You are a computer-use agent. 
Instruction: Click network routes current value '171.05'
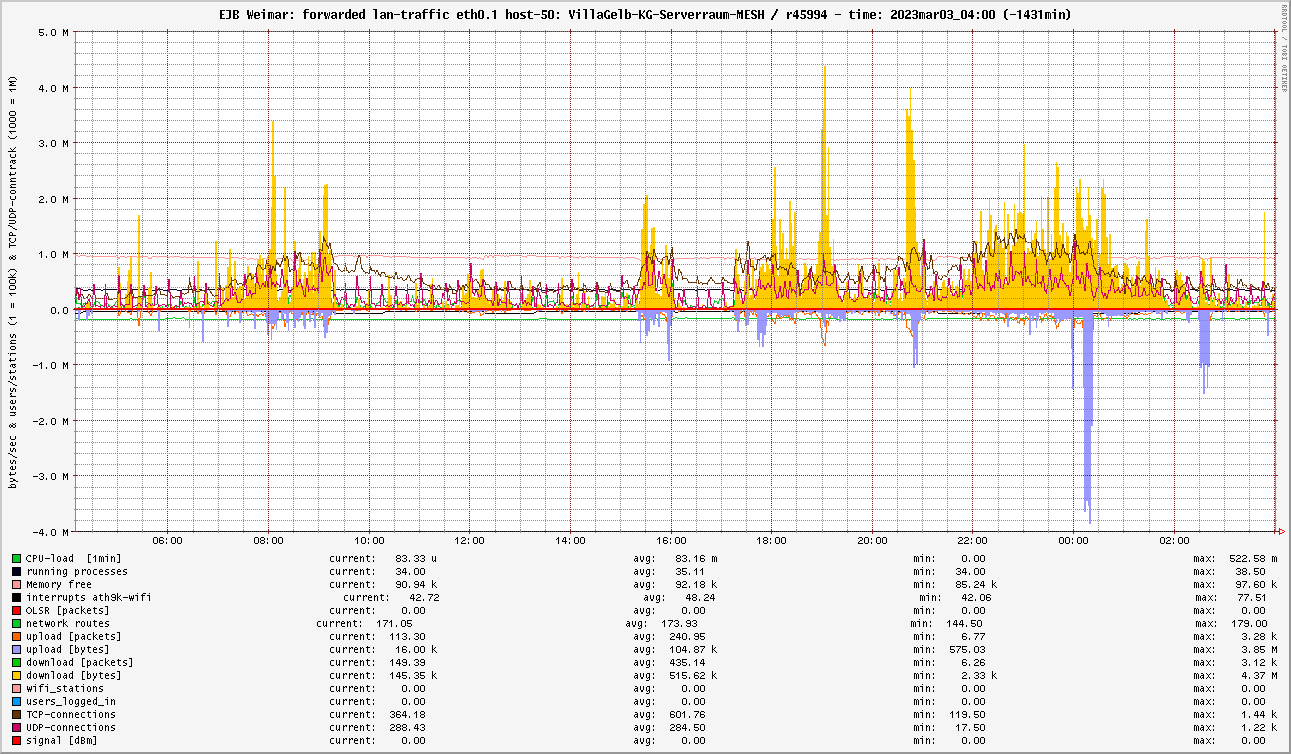[x=394, y=623]
